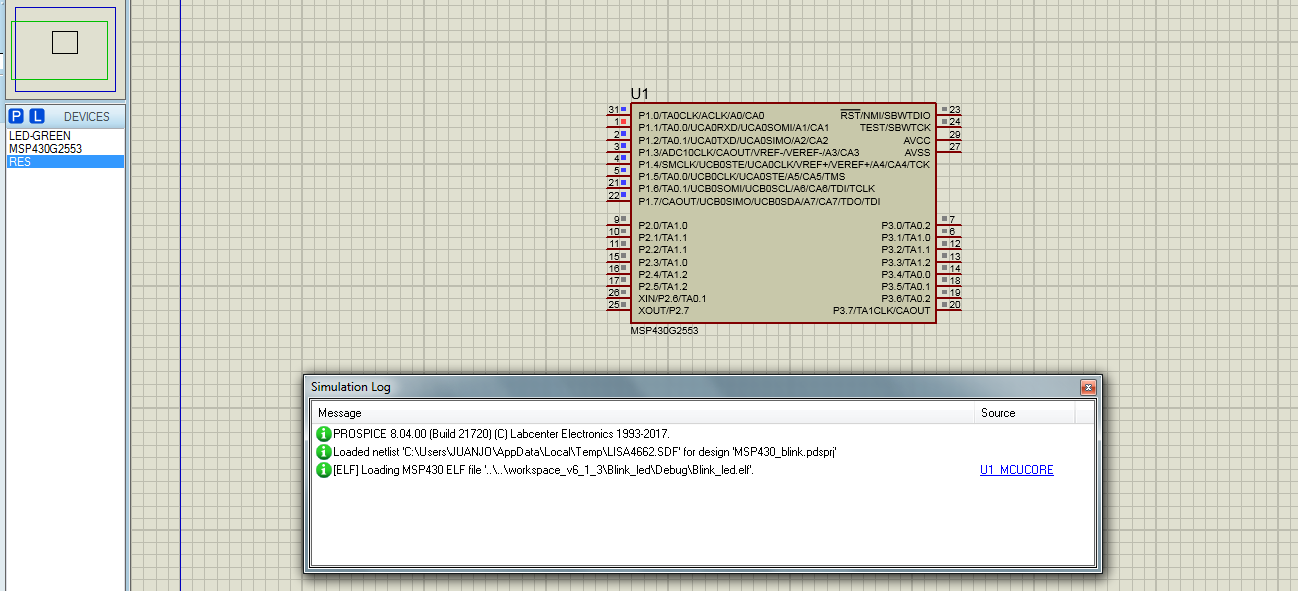Click pin label P2.1/TA1.1
The height and width of the screenshot is (591, 1298).
coord(663,238)
